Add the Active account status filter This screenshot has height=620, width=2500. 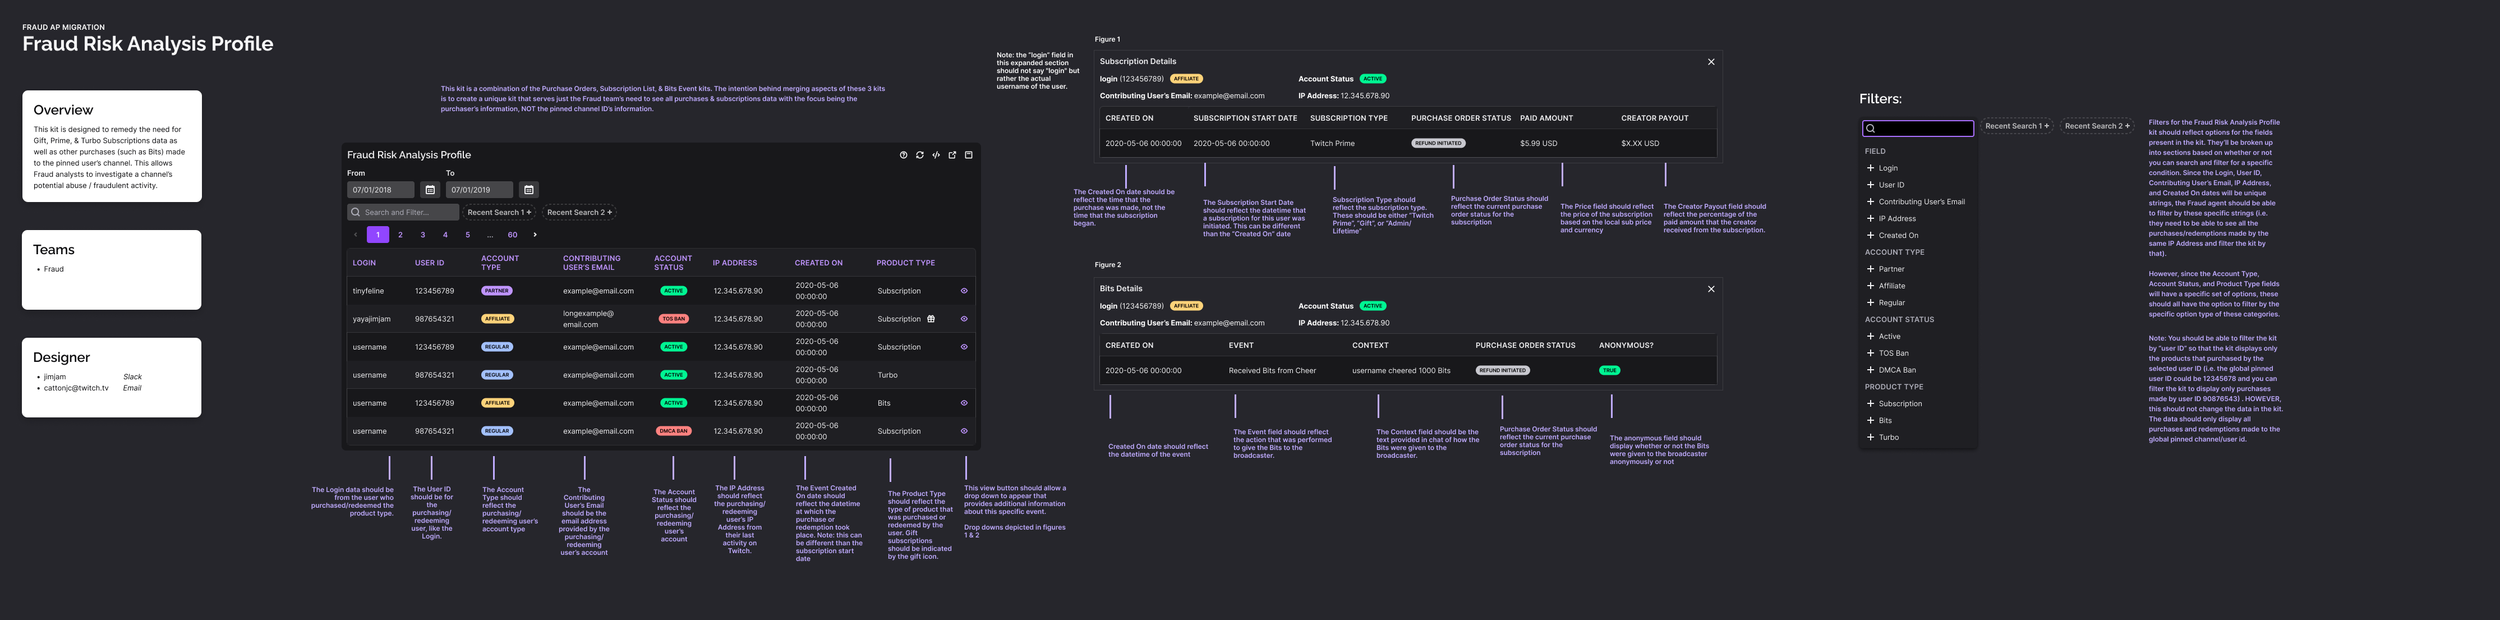(x=1870, y=336)
